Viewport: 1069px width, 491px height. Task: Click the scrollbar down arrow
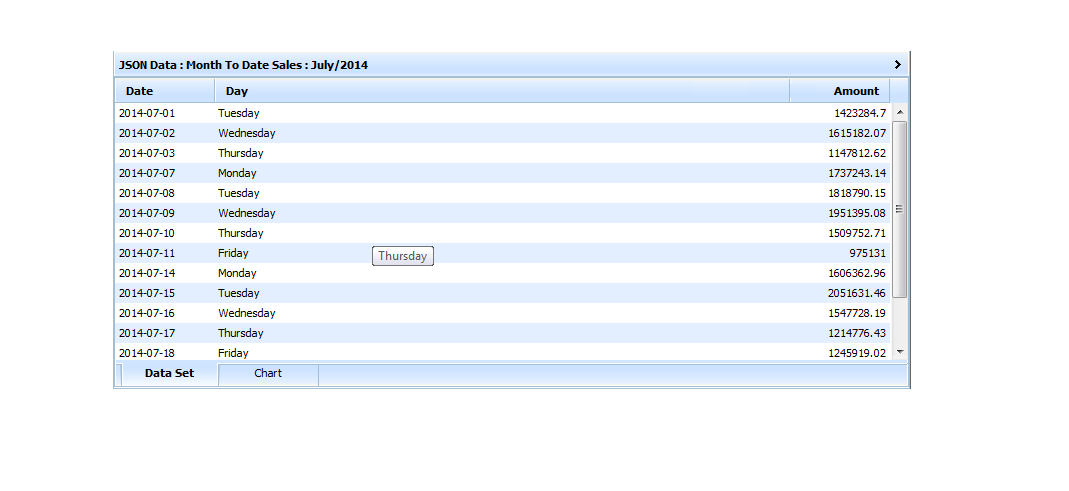coord(899,352)
